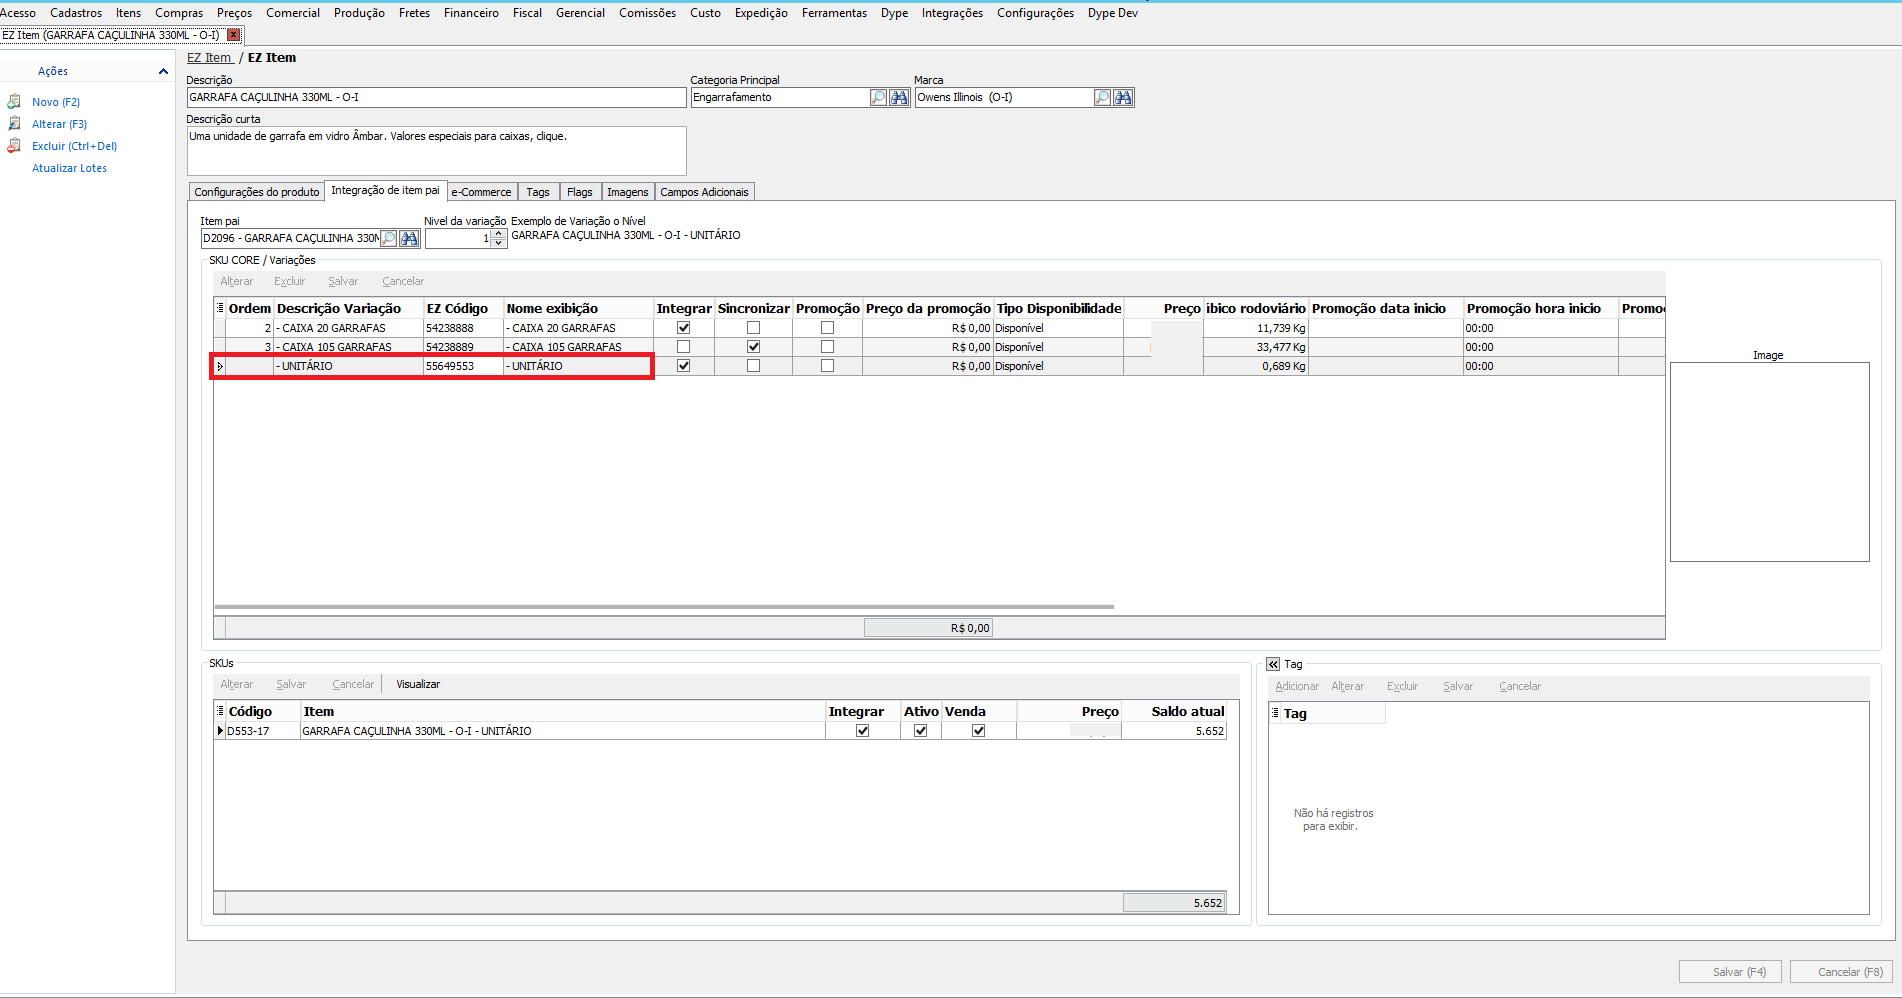Click horizontal scrollbar of variations grid
The height and width of the screenshot is (998, 1902).
click(664, 607)
